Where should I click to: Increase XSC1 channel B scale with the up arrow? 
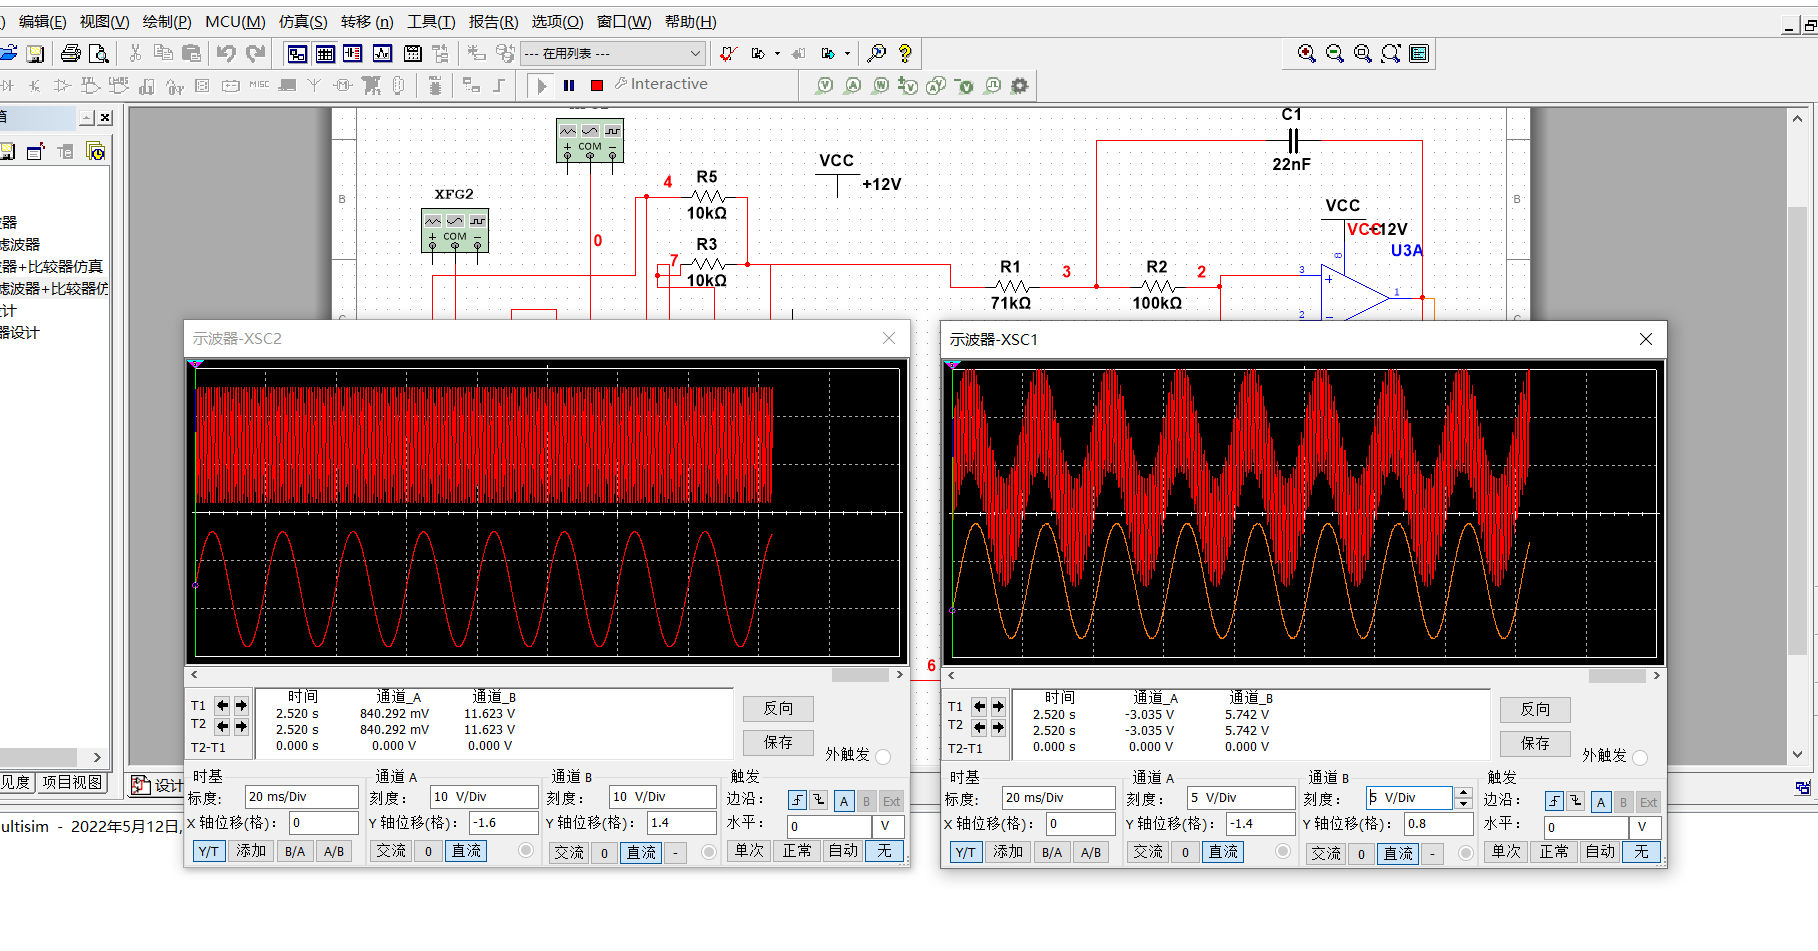coord(1464,793)
